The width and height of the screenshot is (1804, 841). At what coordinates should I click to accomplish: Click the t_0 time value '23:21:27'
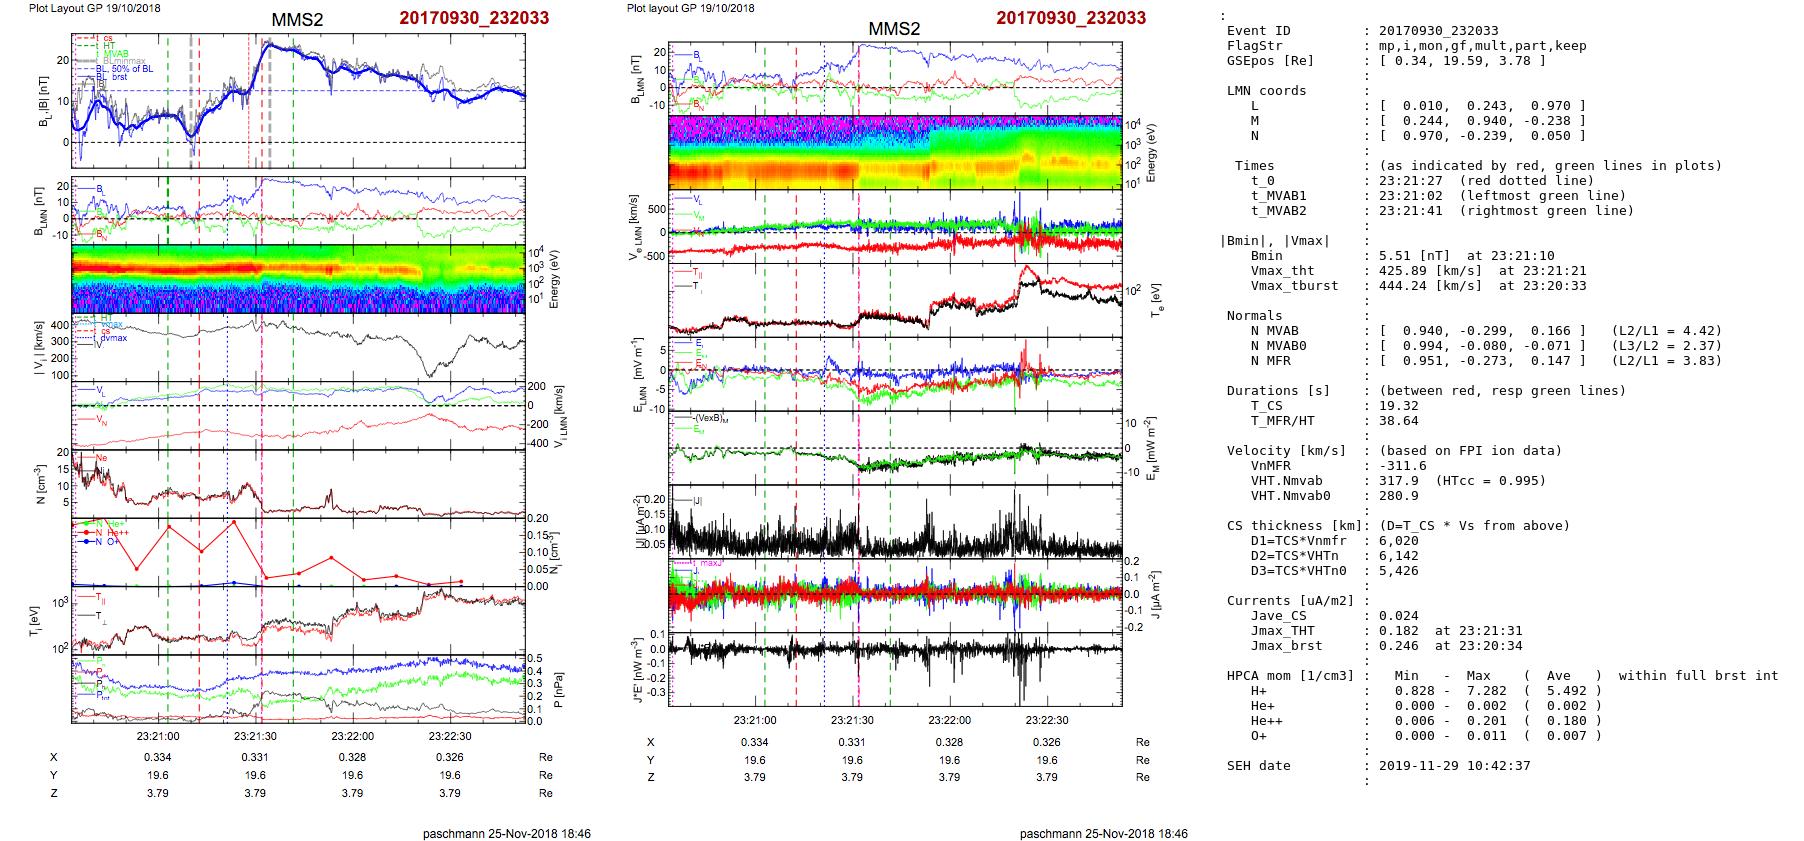(x=1410, y=181)
